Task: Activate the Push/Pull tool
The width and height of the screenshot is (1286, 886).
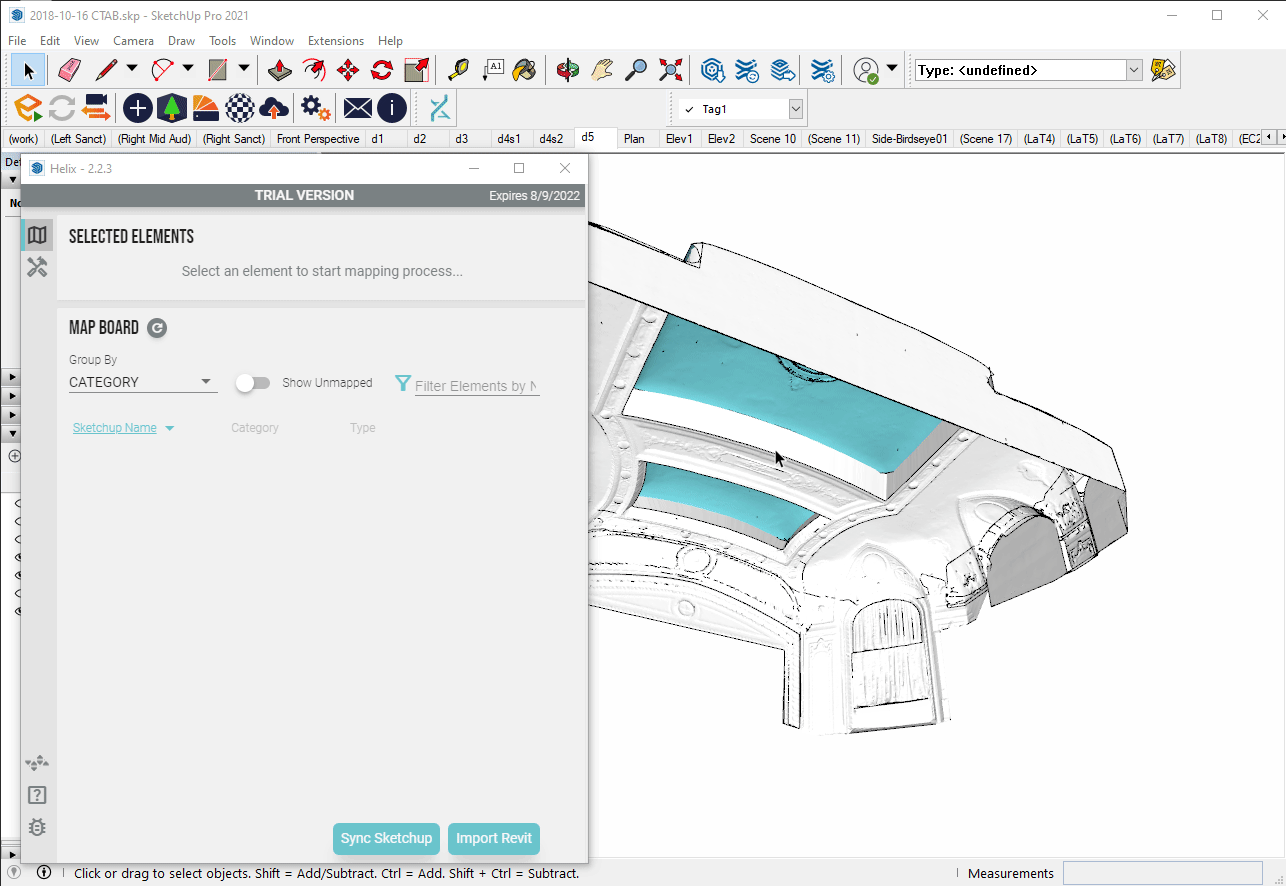Action: pyautogui.click(x=280, y=70)
